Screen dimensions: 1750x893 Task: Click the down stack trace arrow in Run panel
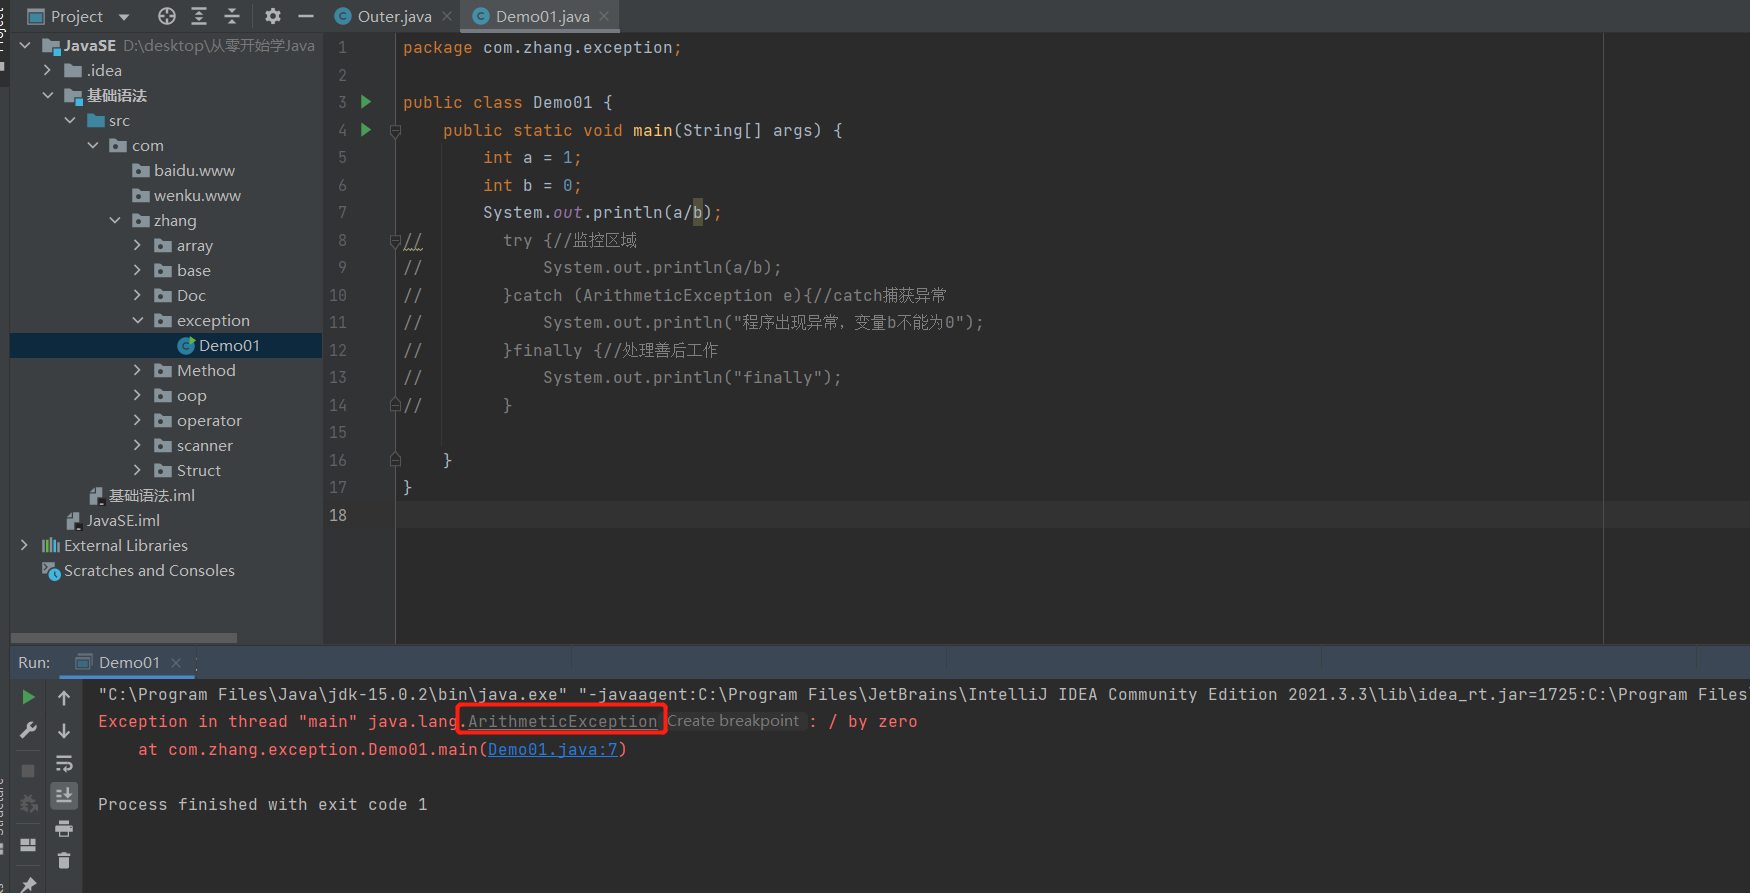point(64,731)
